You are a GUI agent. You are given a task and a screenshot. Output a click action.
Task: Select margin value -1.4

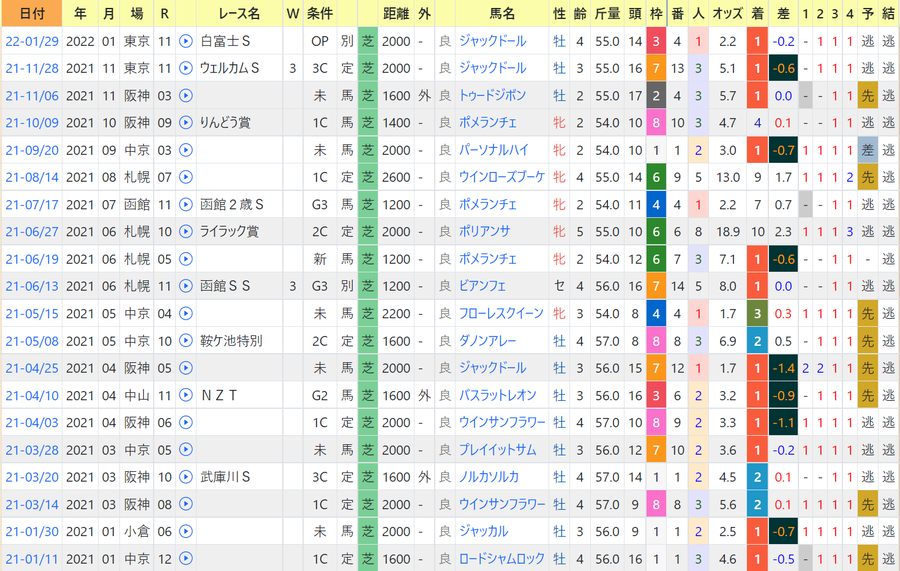[x=783, y=368]
